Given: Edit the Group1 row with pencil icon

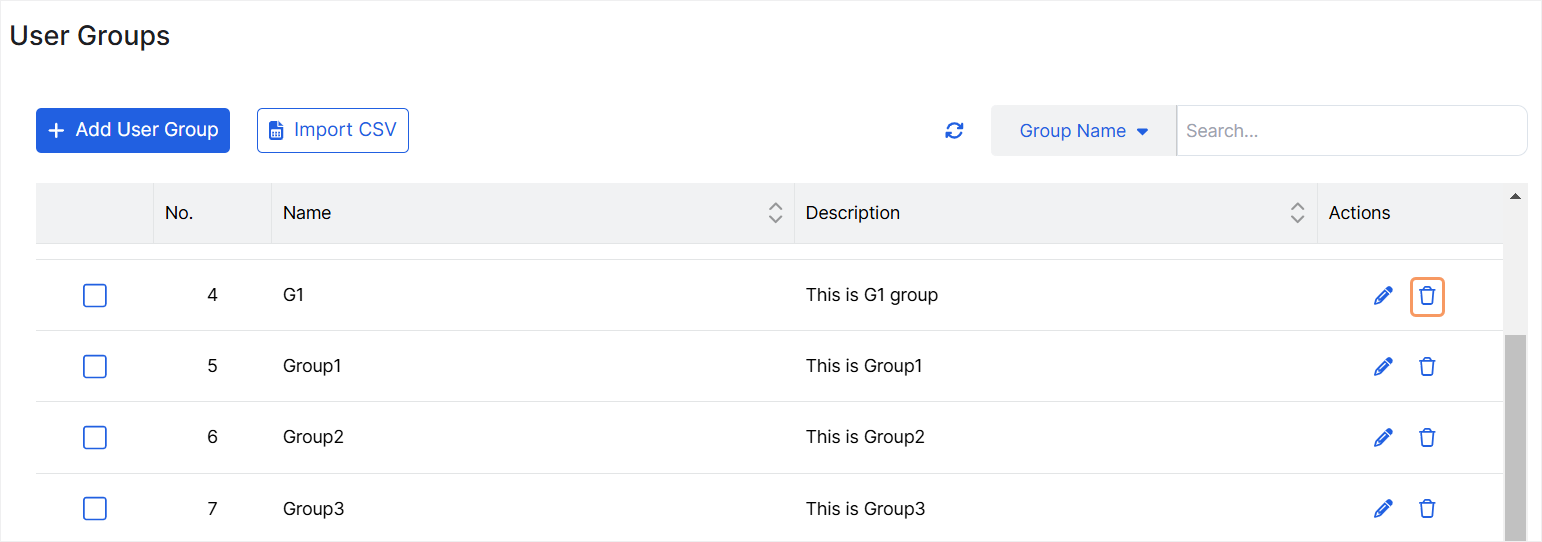Looking at the screenshot, I should point(1383,367).
